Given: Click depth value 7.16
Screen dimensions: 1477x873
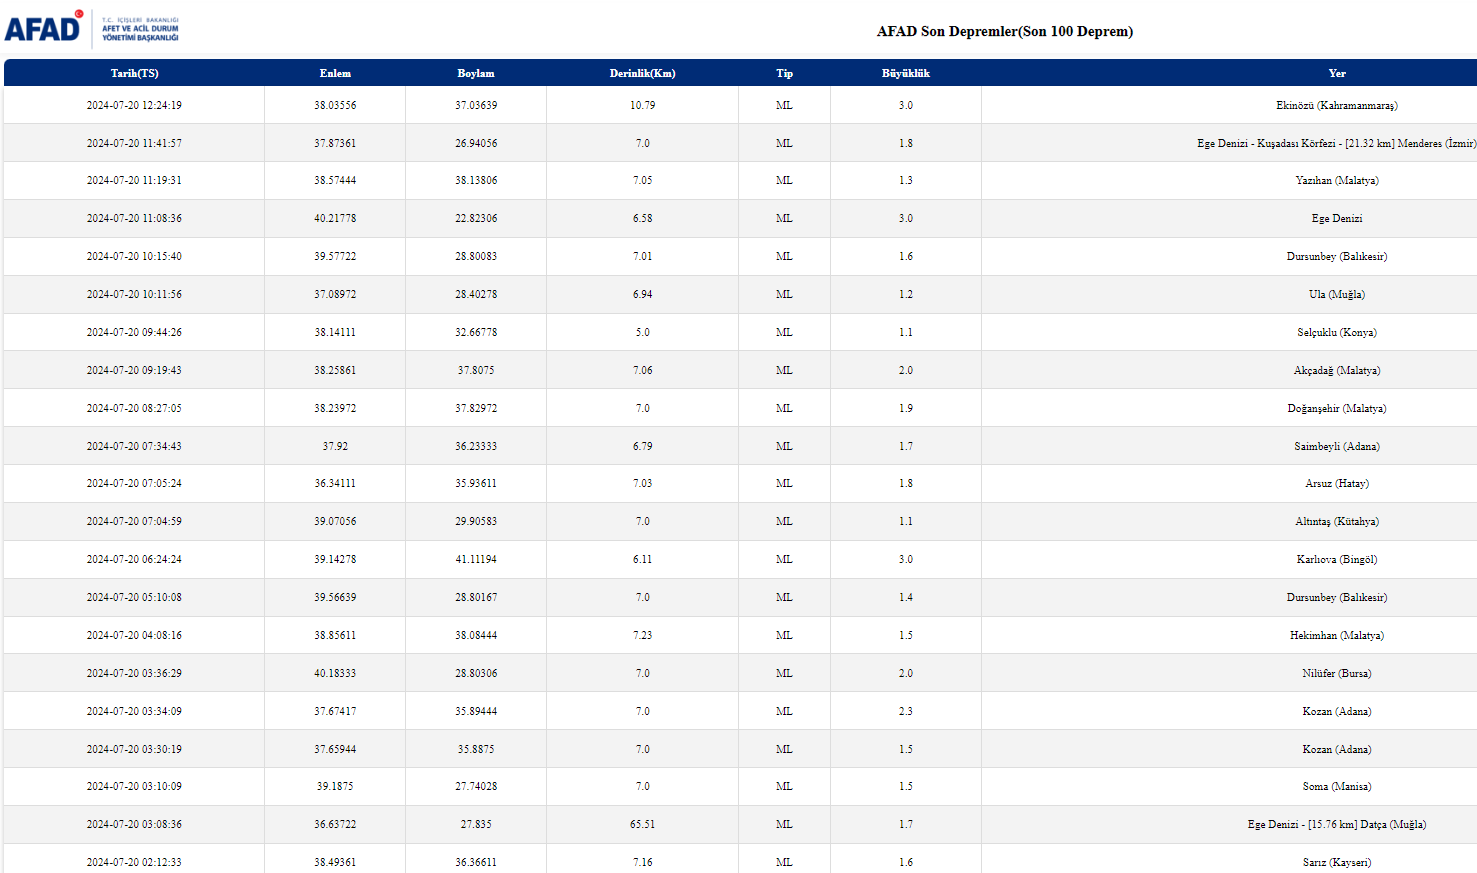Looking at the screenshot, I should pyautogui.click(x=642, y=862).
